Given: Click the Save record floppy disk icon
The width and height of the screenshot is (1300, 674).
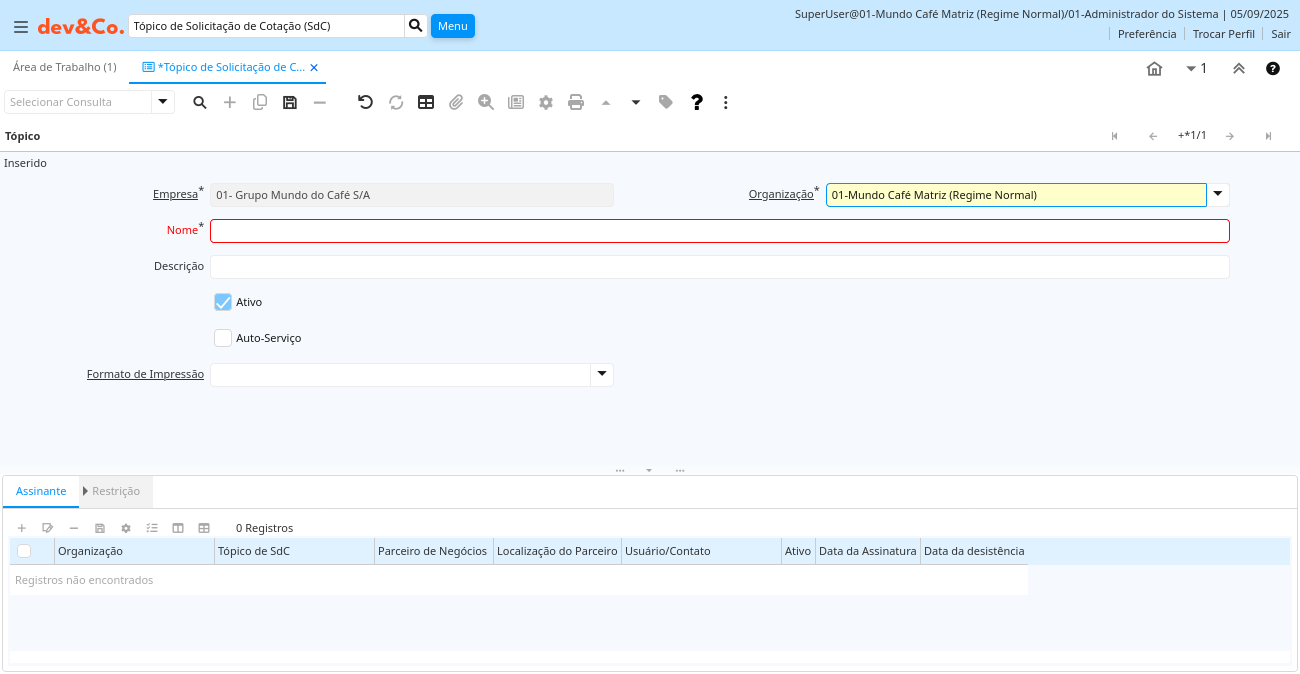Looking at the screenshot, I should click(x=290, y=102).
